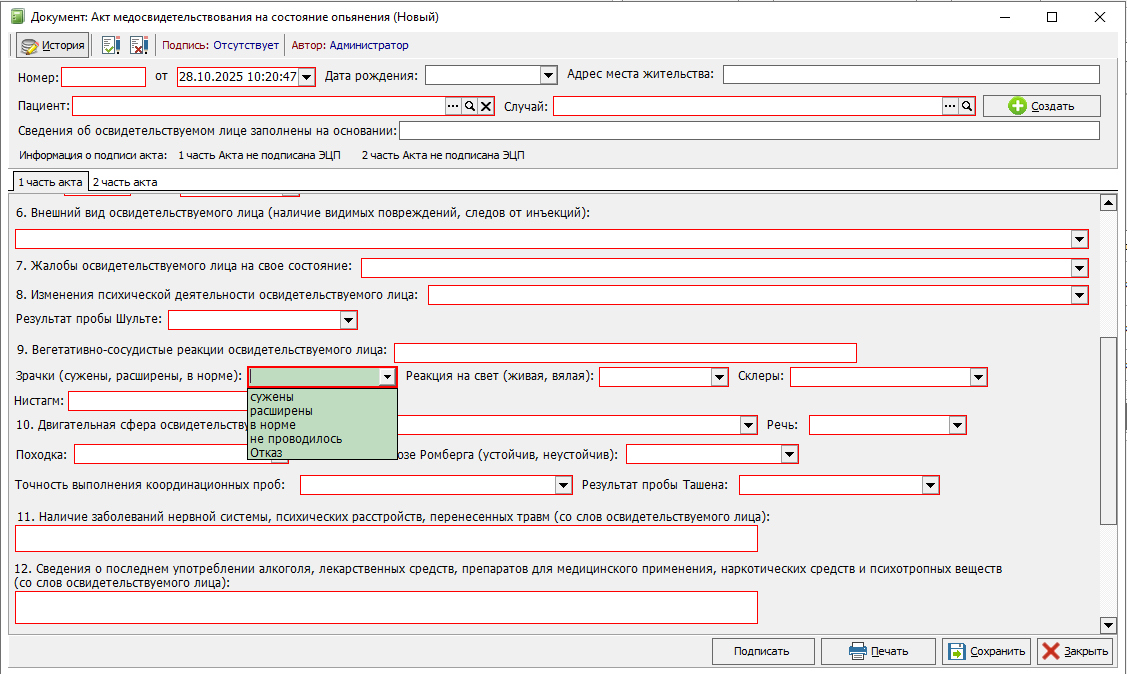Expand the Дата рождения dropdown

pyautogui.click(x=547, y=75)
